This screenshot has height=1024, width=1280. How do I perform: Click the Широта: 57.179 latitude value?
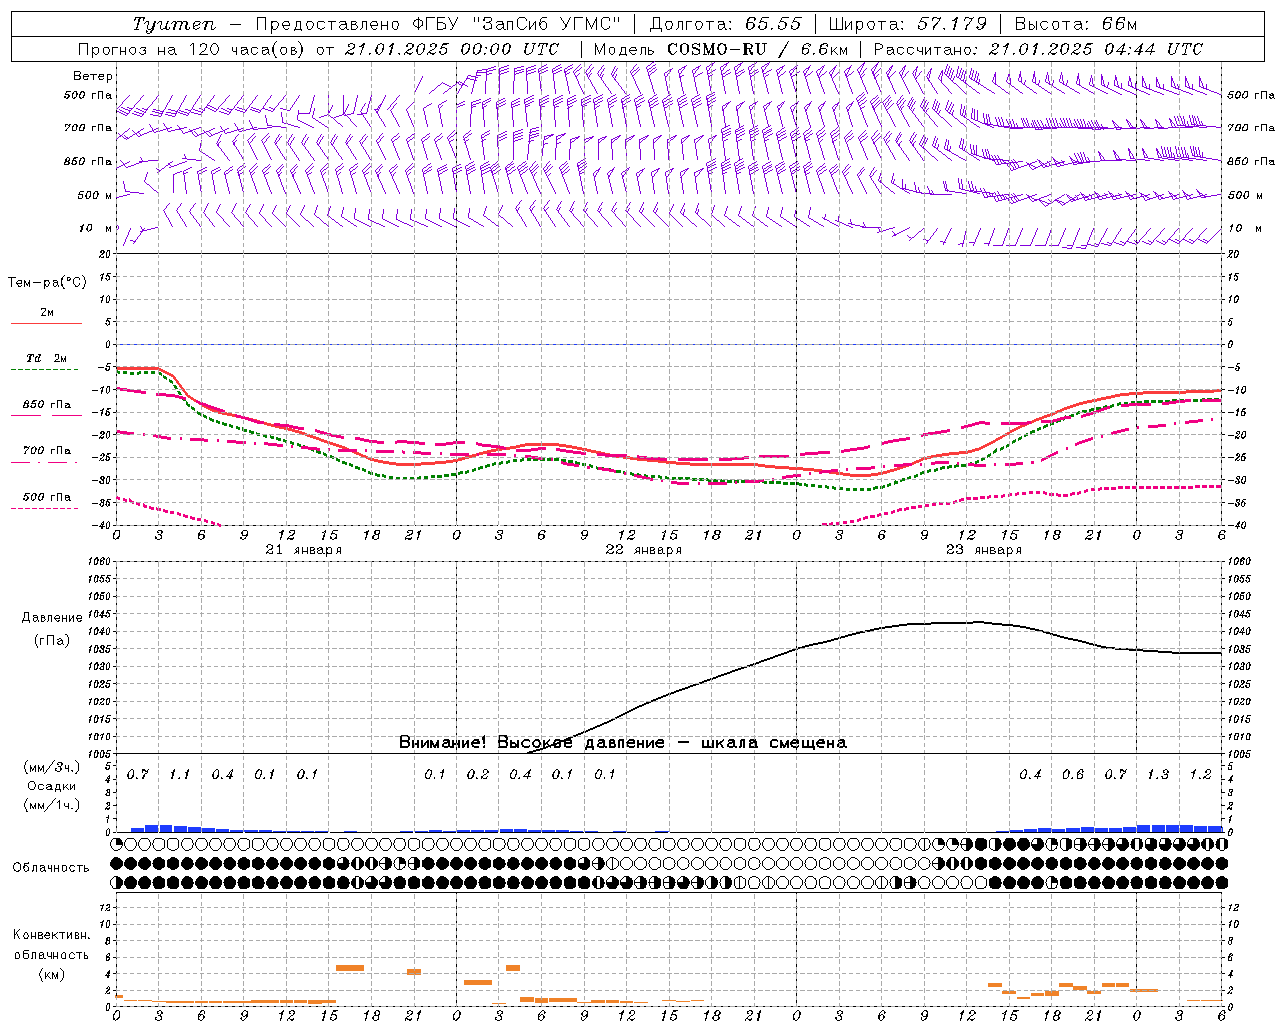(908, 24)
